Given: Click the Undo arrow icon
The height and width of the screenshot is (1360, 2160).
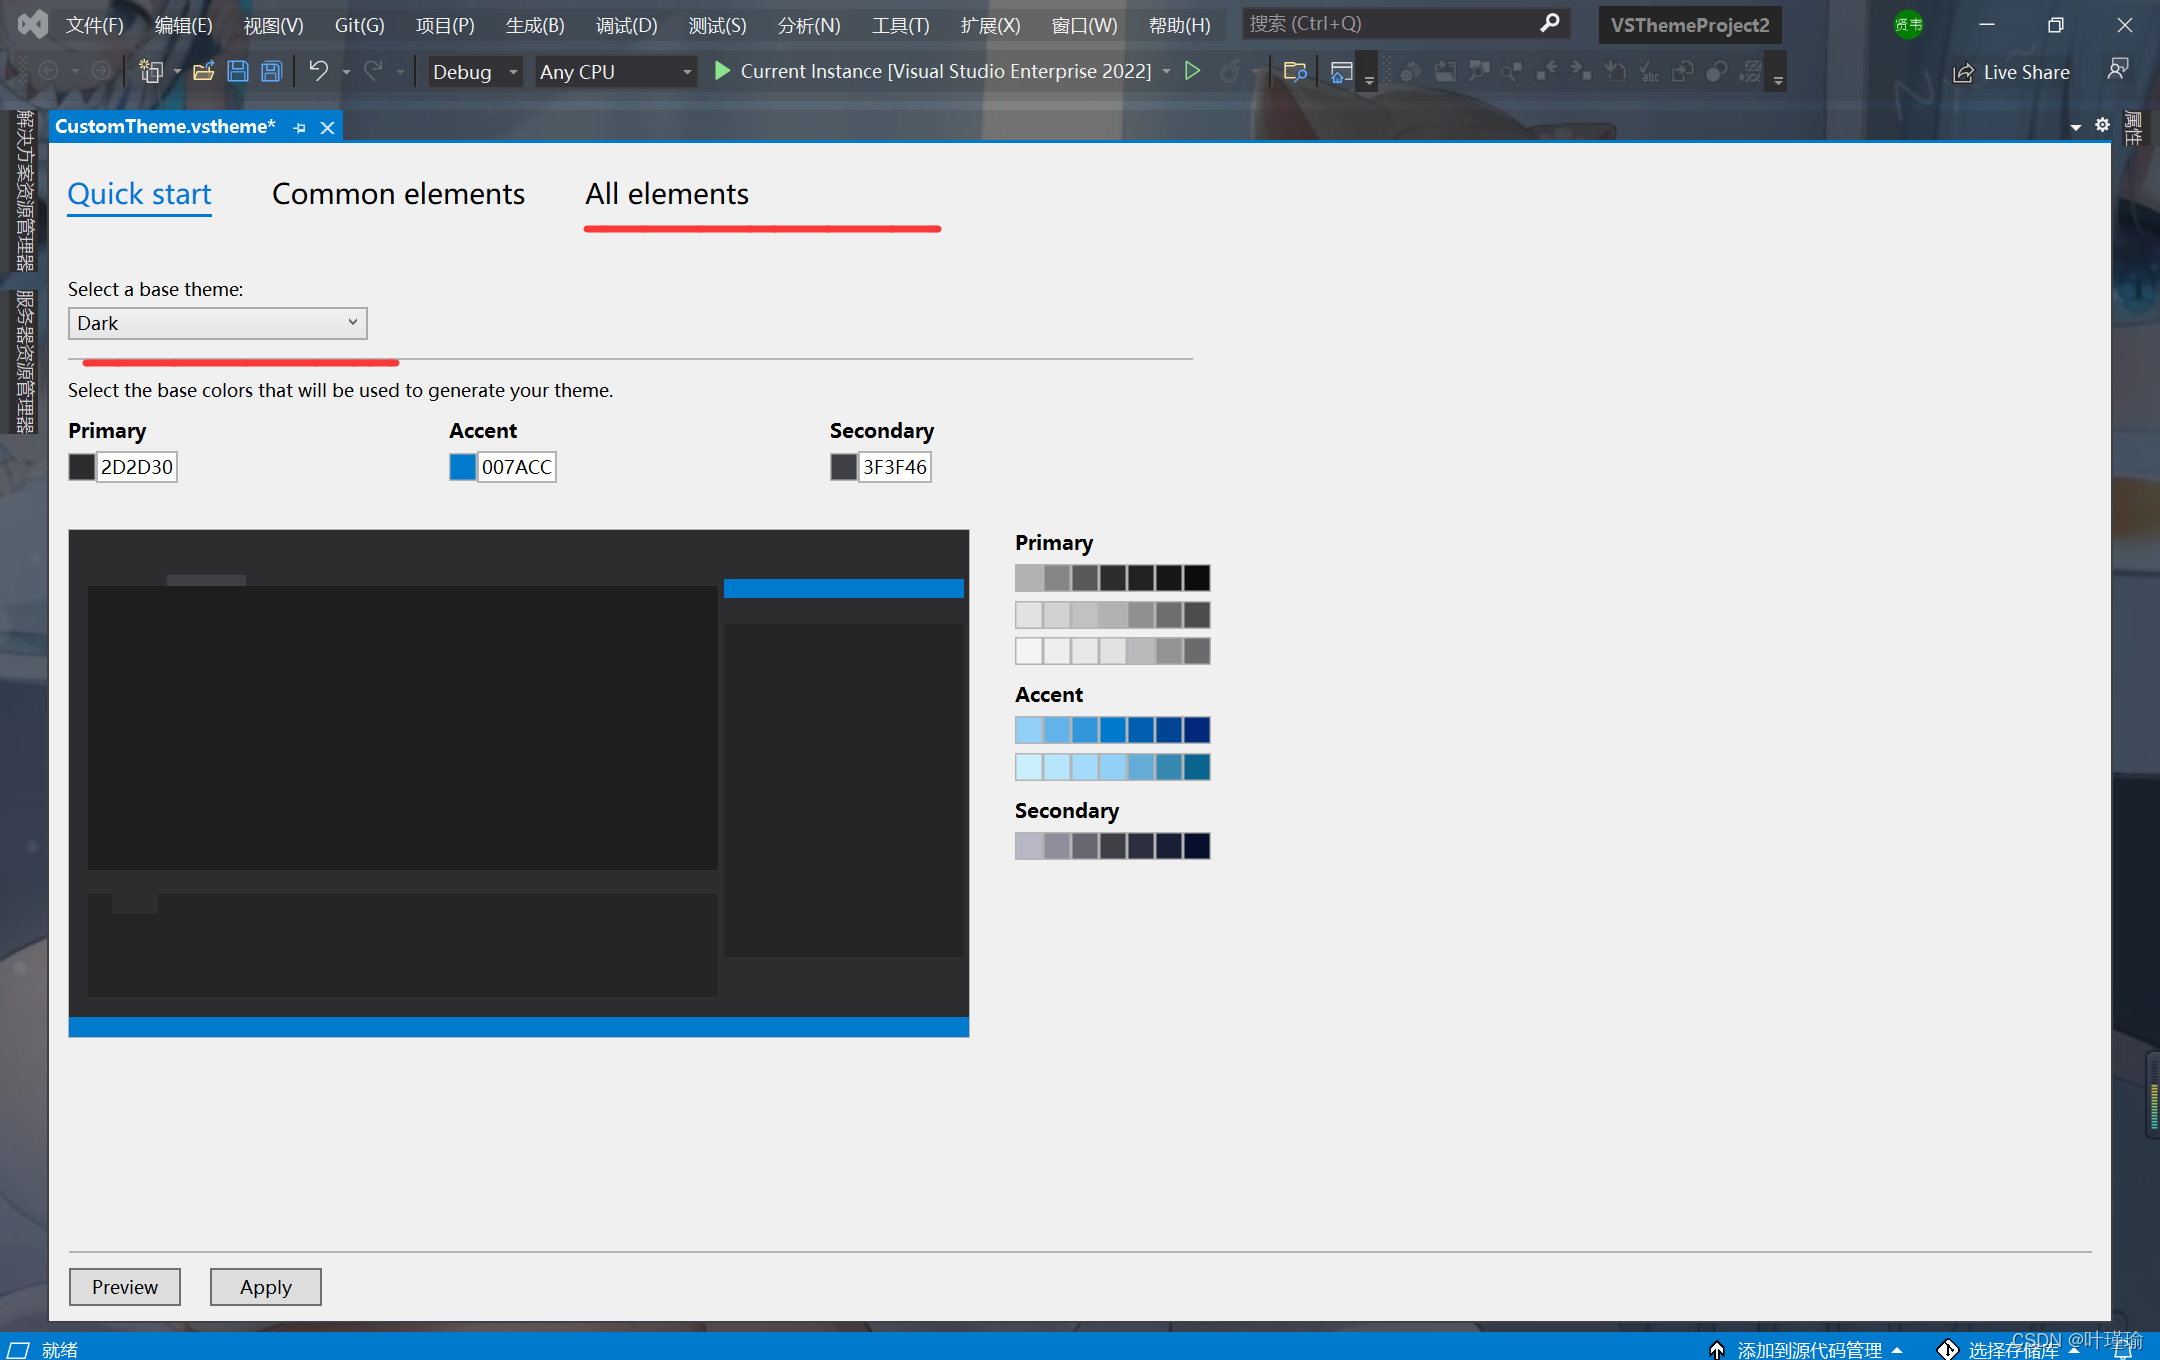Looking at the screenshot, I should click(x=318, y=71).
